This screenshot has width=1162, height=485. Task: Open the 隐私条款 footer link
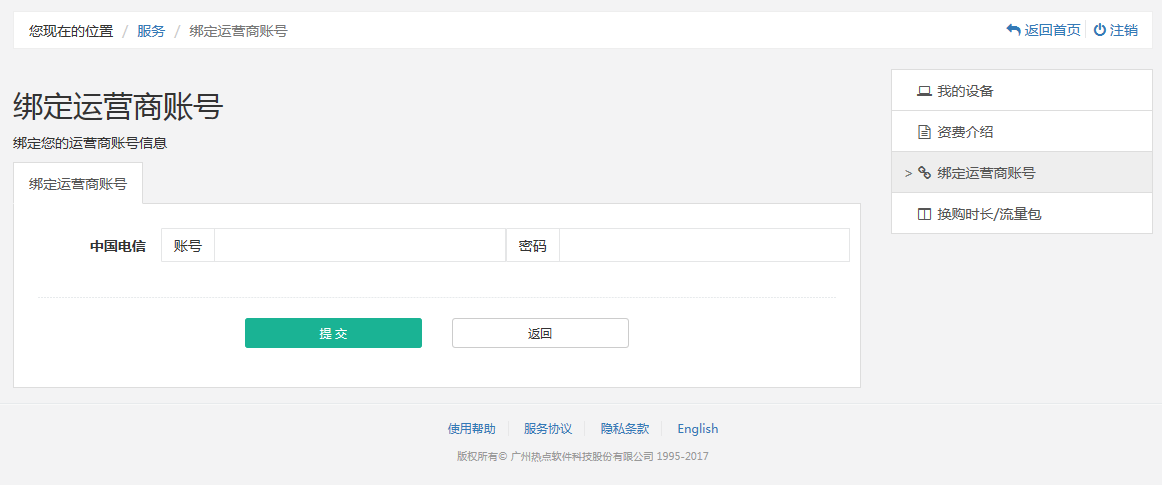click(x=625, y=429)
